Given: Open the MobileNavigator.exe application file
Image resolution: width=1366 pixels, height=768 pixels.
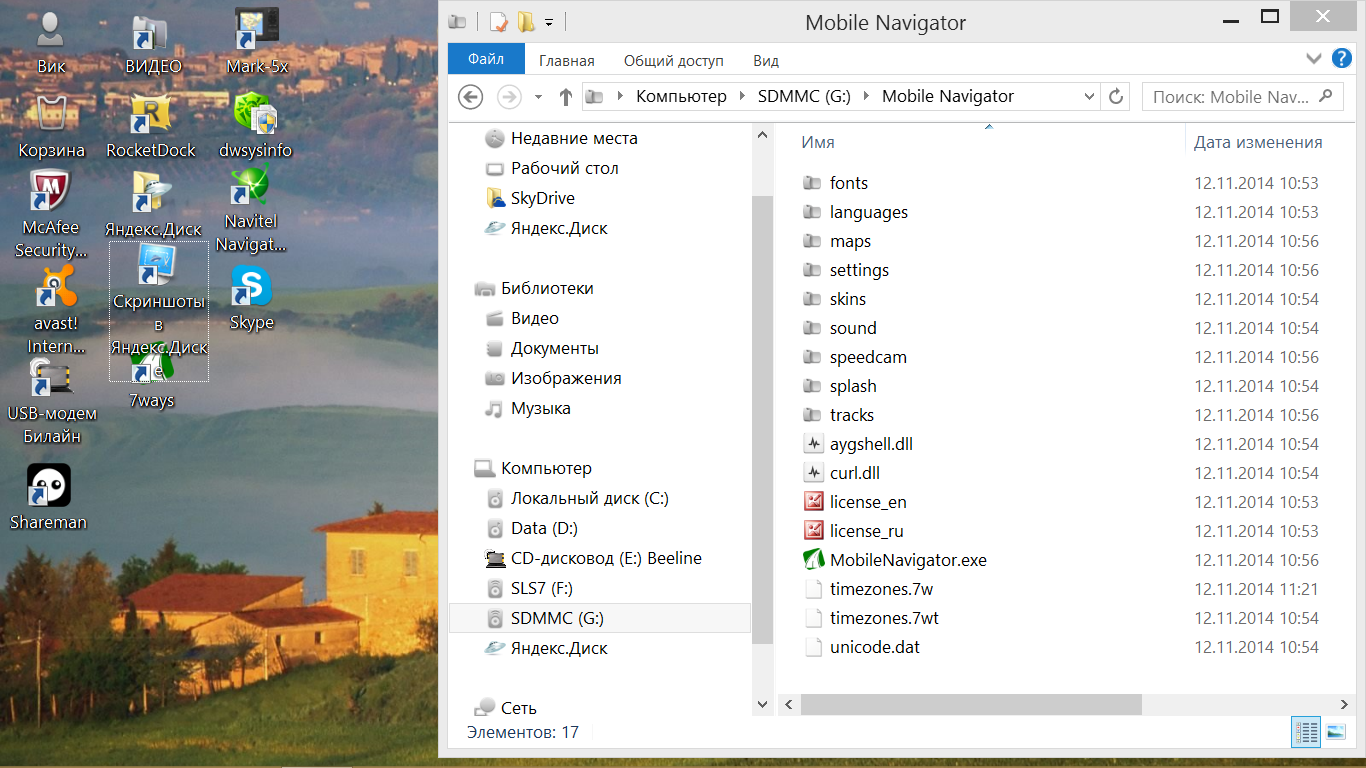Looking at the screenshot, I should [x=907, y=560].
